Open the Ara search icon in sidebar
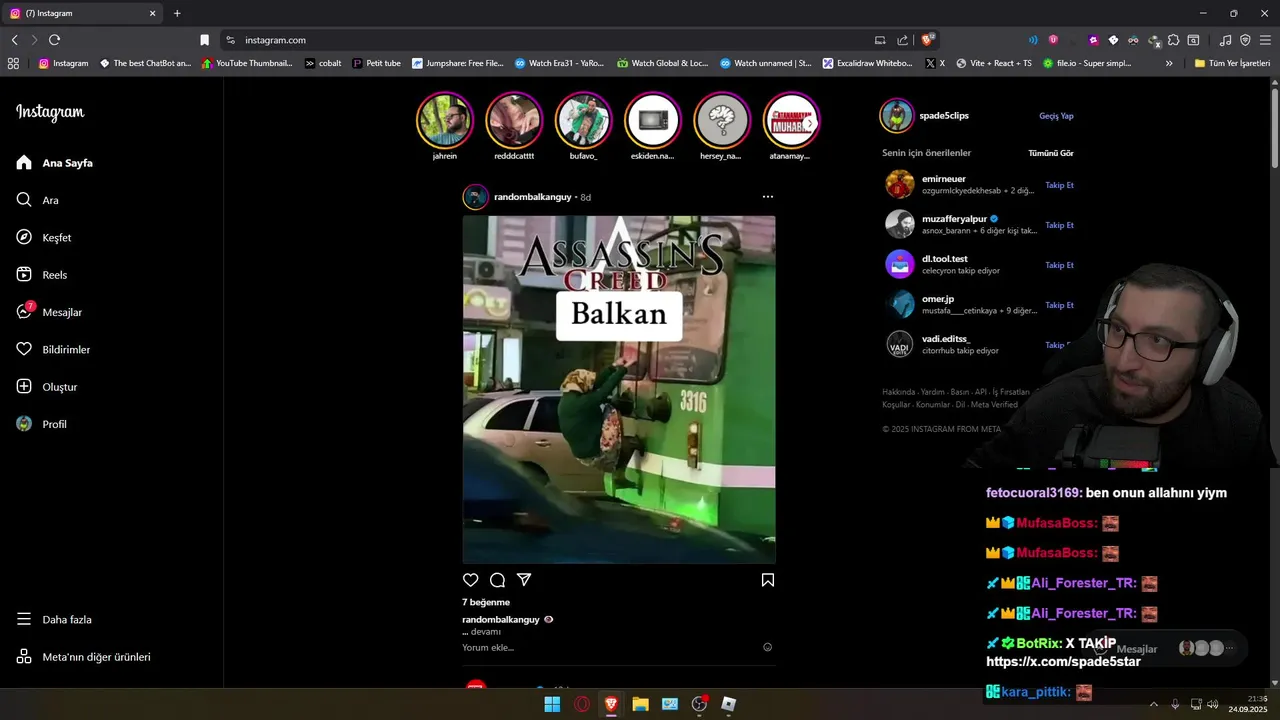 pos(24,200)
